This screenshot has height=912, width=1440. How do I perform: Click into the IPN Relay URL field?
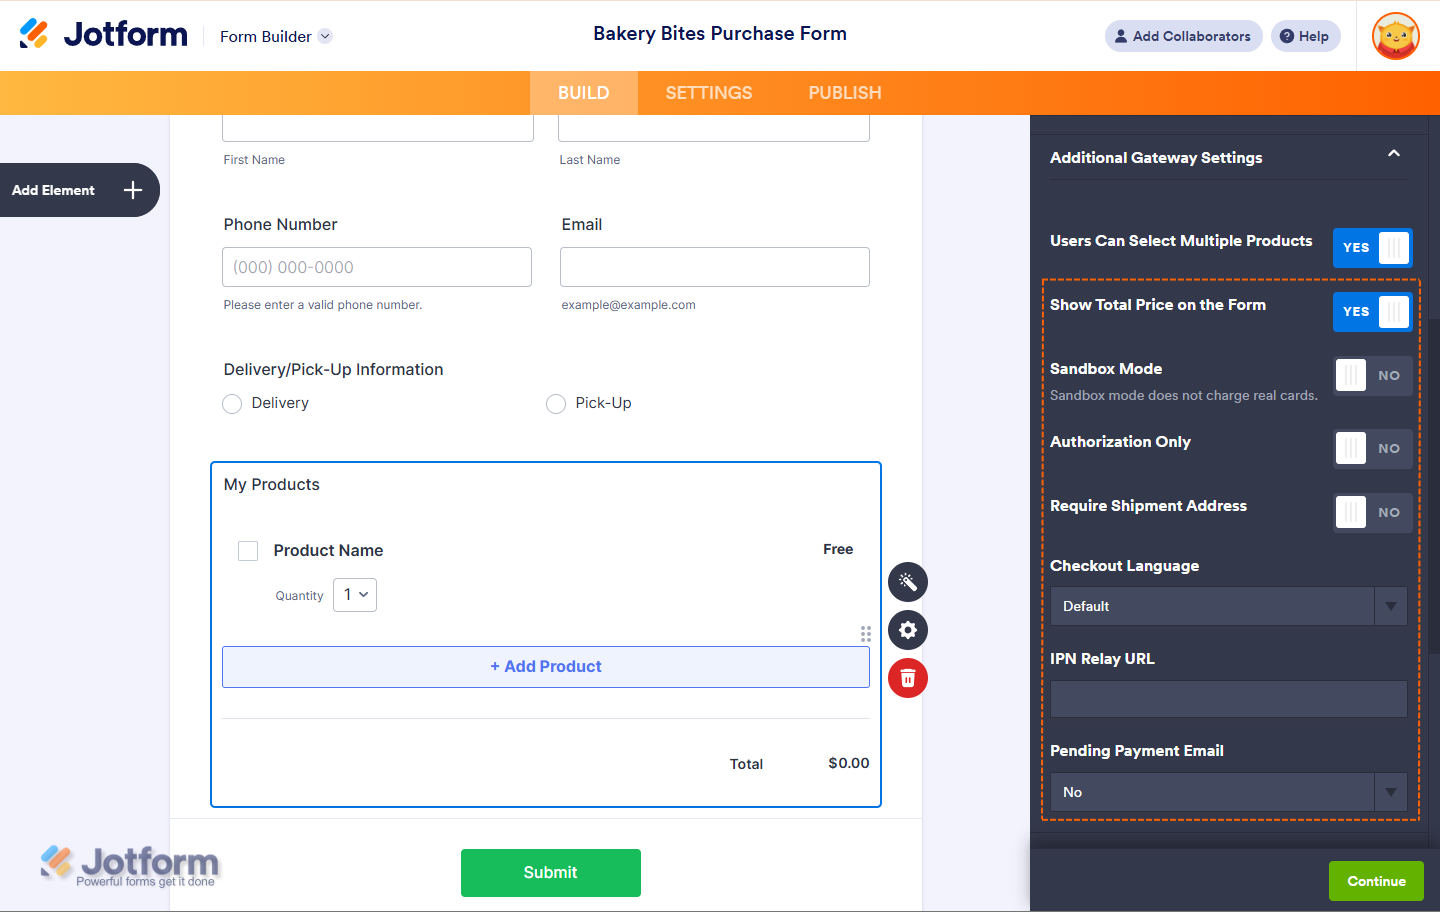pos(1228,699)
